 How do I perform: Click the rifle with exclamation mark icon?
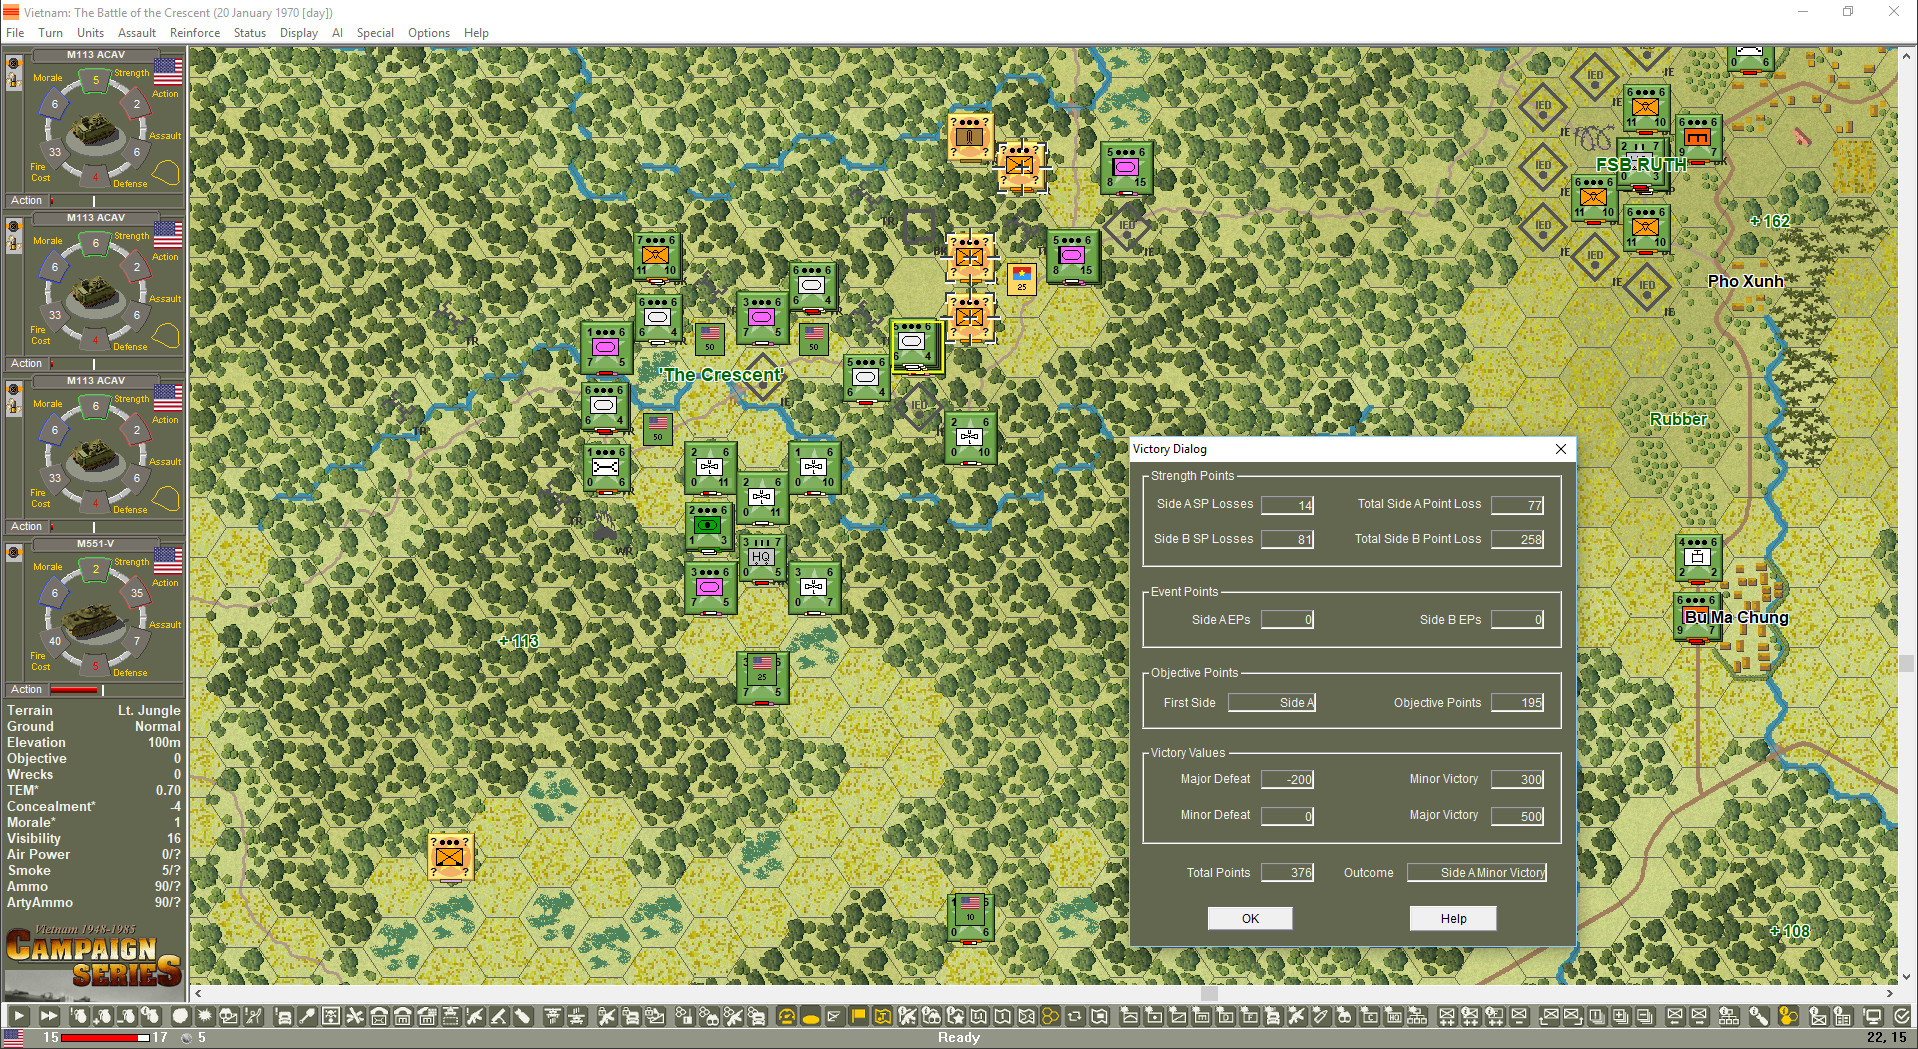474,1016
